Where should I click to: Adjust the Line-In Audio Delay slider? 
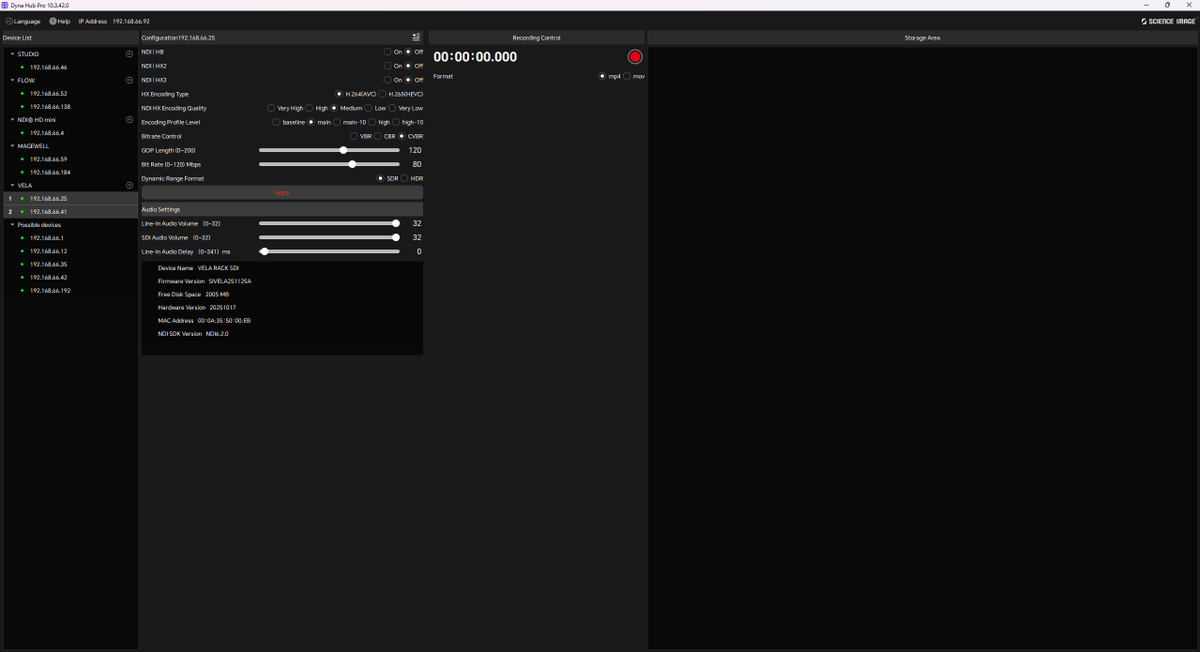(x=329, y=251)
